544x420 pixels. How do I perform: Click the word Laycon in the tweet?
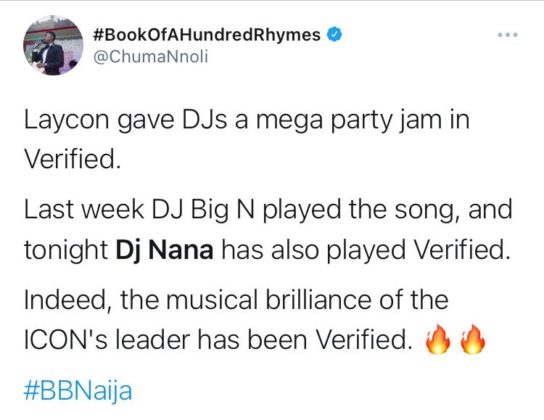(x=66, y=121)
